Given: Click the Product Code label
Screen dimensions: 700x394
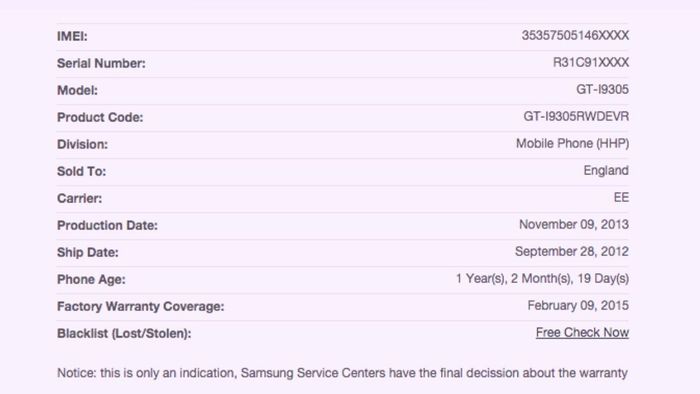Looking at the screenshot, I should coord(100,117).
